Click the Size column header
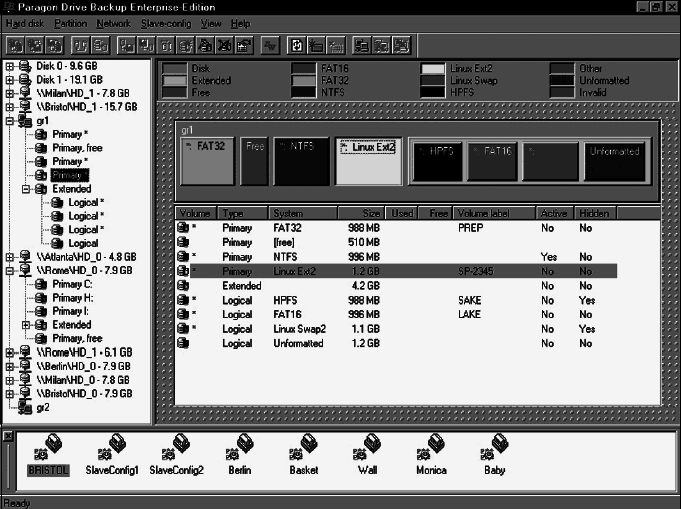This screenshot has height=509, width=681. pos(357,213)
